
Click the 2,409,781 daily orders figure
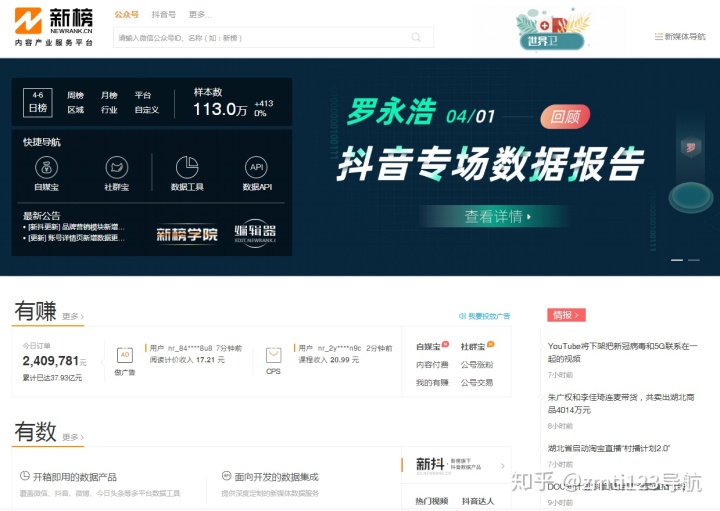(x=51, y=361)
